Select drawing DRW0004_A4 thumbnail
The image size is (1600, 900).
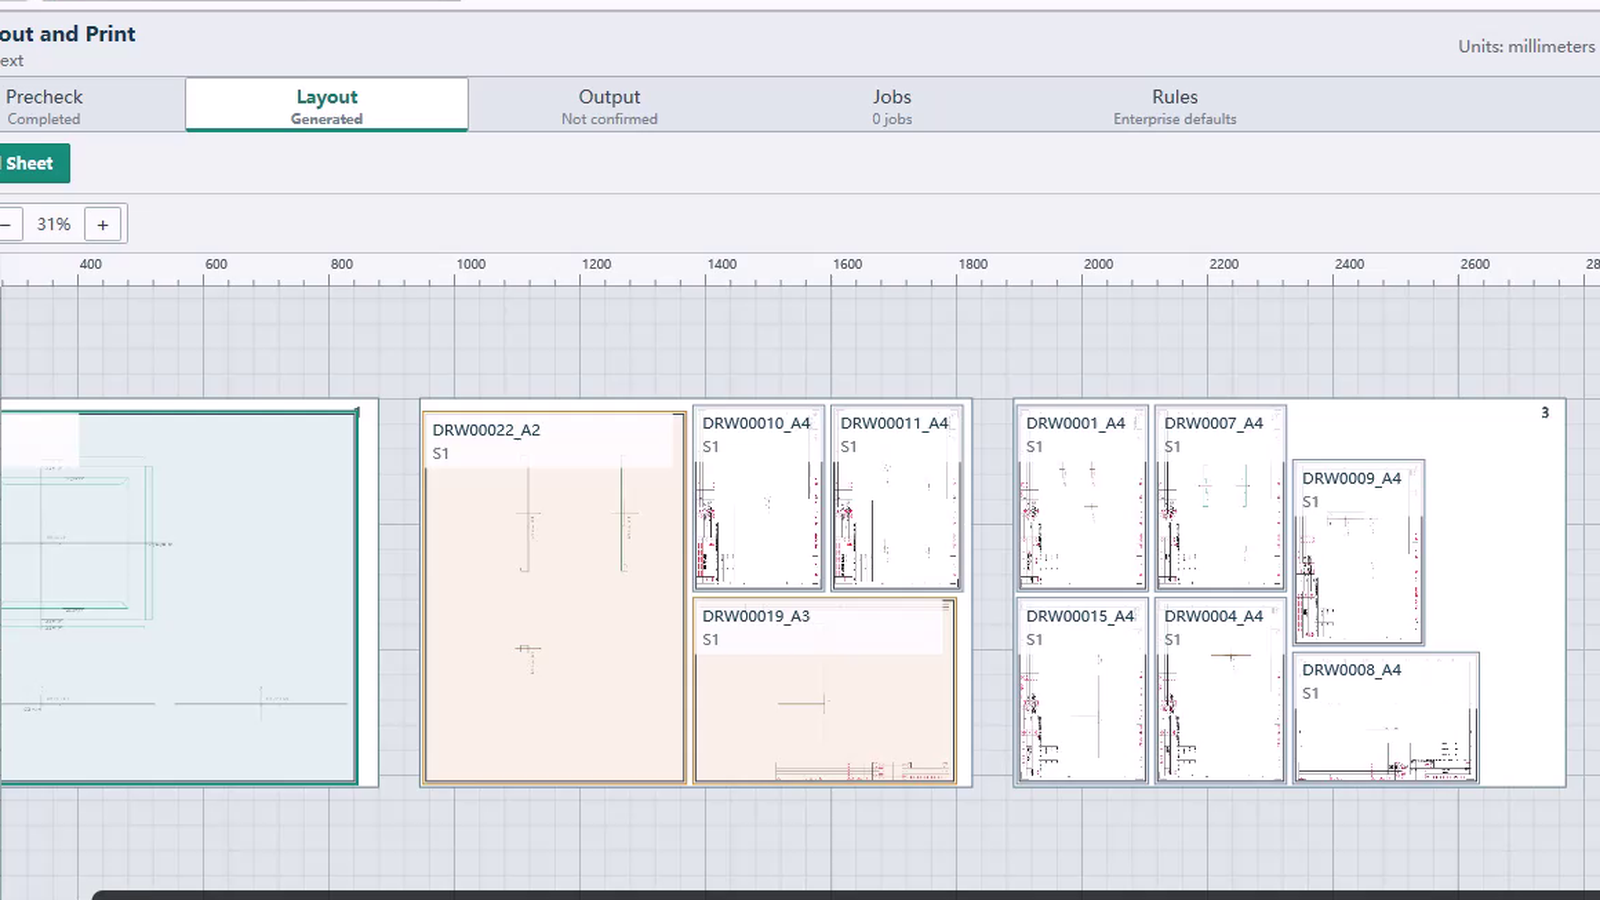[x=1221, y=690]
